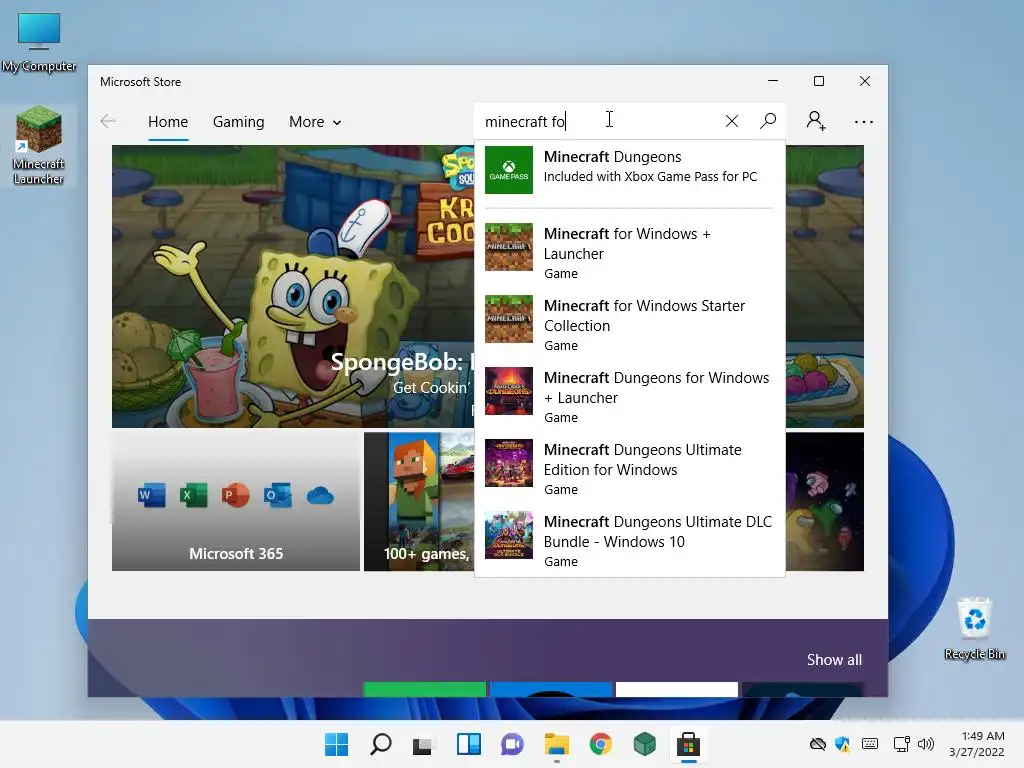1024x768 pixels.
Task: Expand the More dropdown menu
Action: (x=315, y=121)
